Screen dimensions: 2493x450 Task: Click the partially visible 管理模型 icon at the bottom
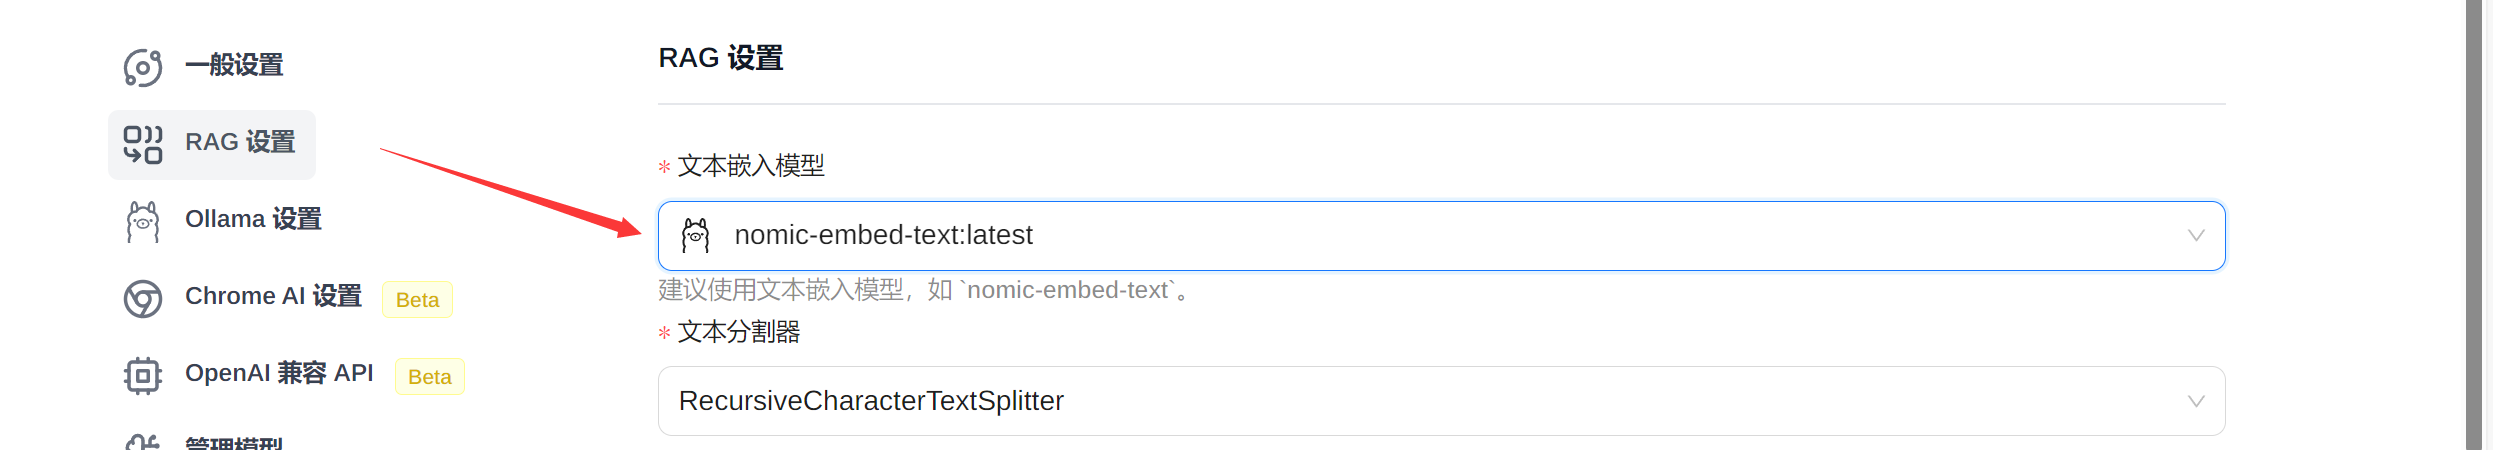point(142,442)
